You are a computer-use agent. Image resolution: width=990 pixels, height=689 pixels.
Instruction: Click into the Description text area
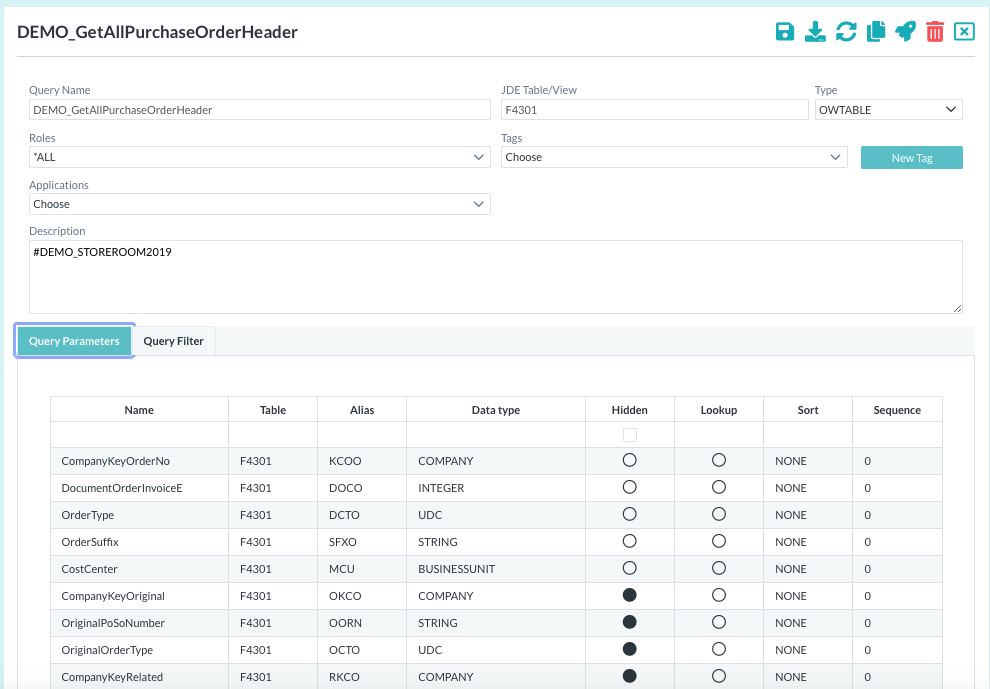tap(495, 276)
